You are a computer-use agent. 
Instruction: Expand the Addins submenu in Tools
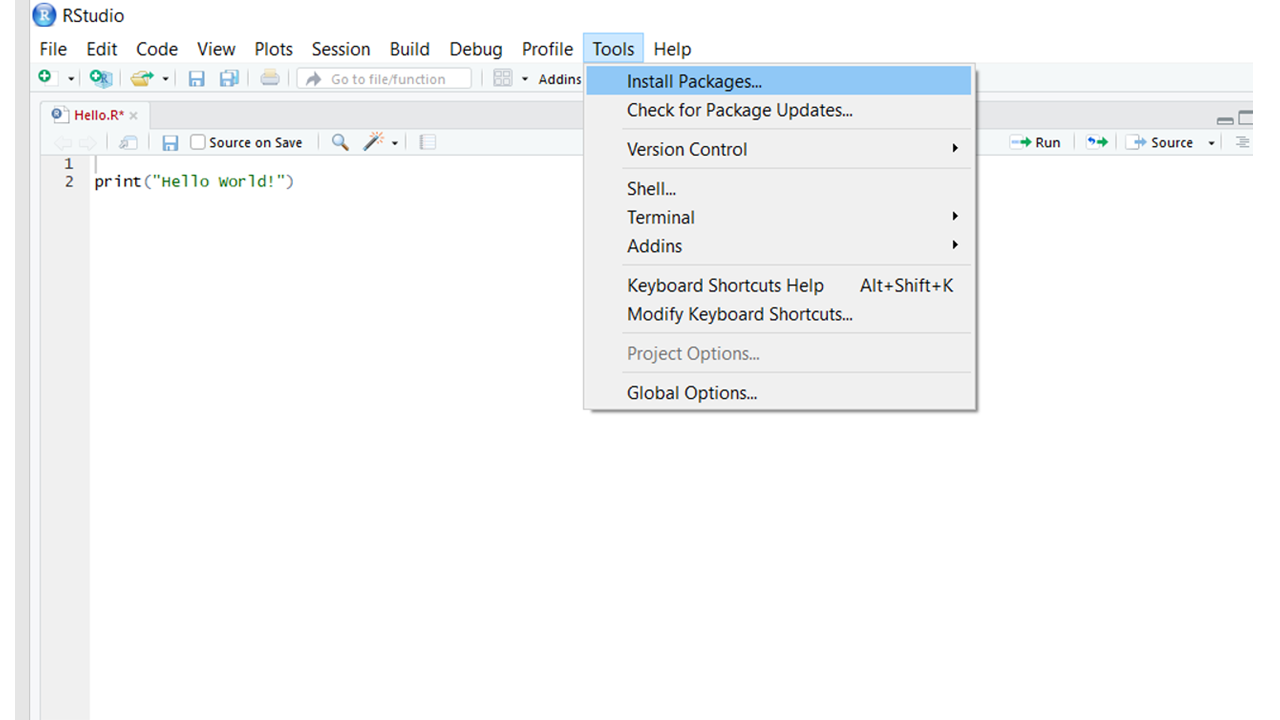point(779,246)
